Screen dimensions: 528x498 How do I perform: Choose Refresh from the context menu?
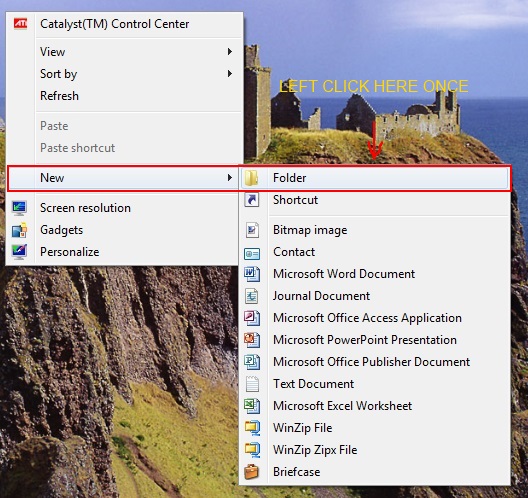click(125, 96)
